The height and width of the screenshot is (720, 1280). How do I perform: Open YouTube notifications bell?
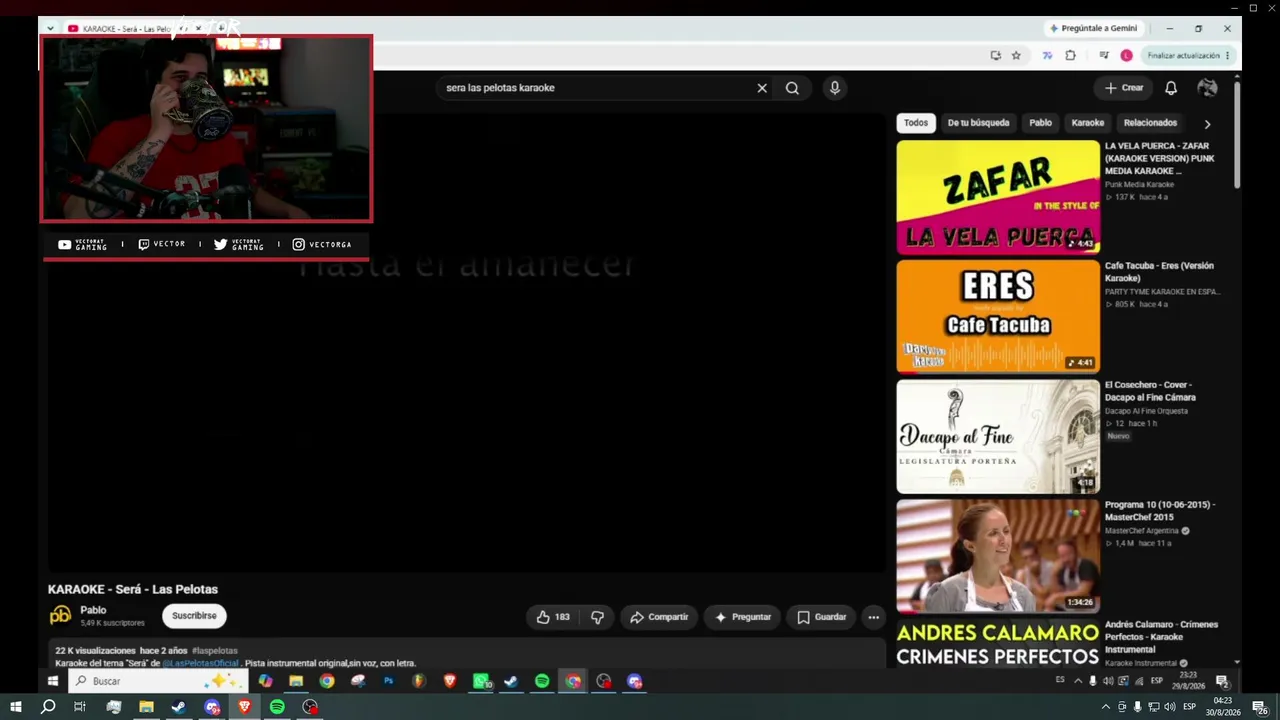(x=1171, y=88)
